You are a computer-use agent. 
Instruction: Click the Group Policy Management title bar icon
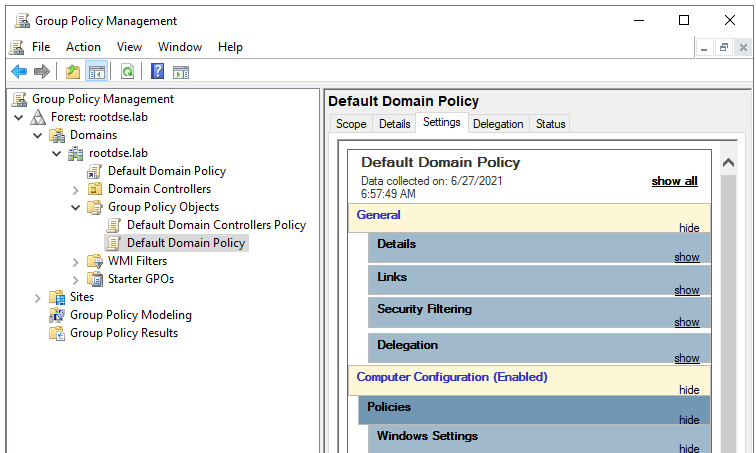point(22,21)
